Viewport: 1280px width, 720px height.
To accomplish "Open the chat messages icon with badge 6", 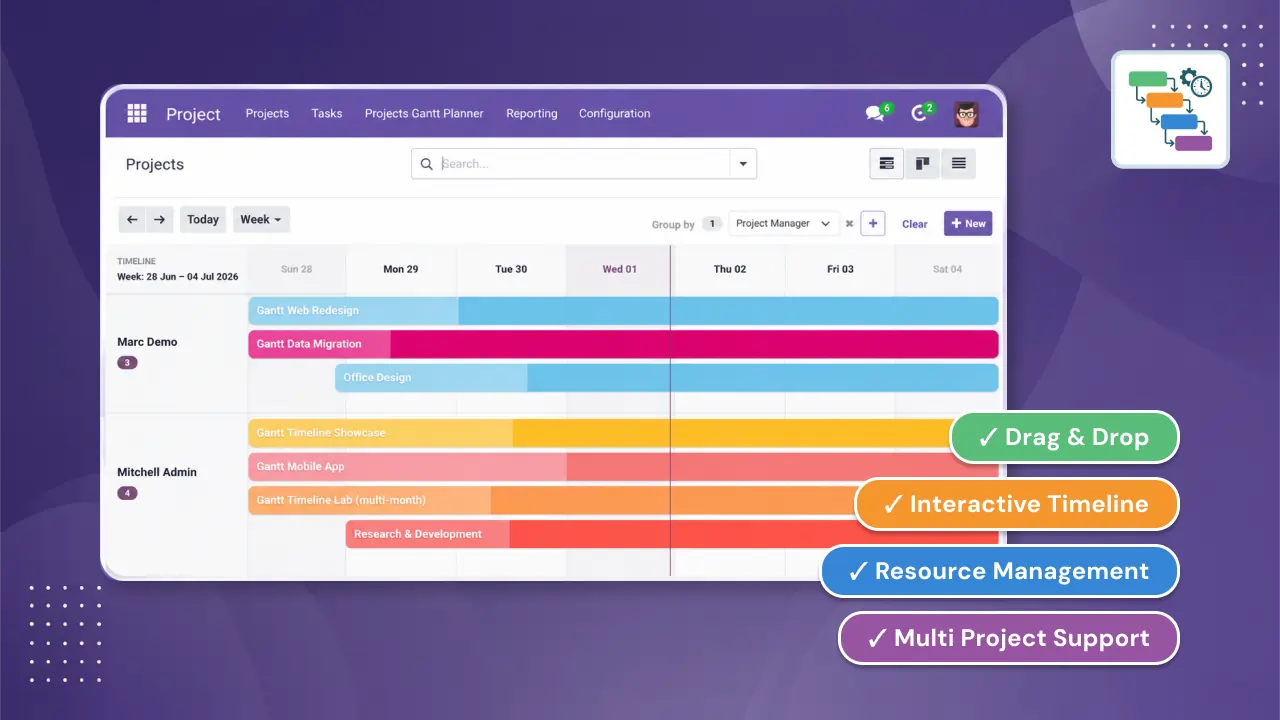I will pos(876,113).
